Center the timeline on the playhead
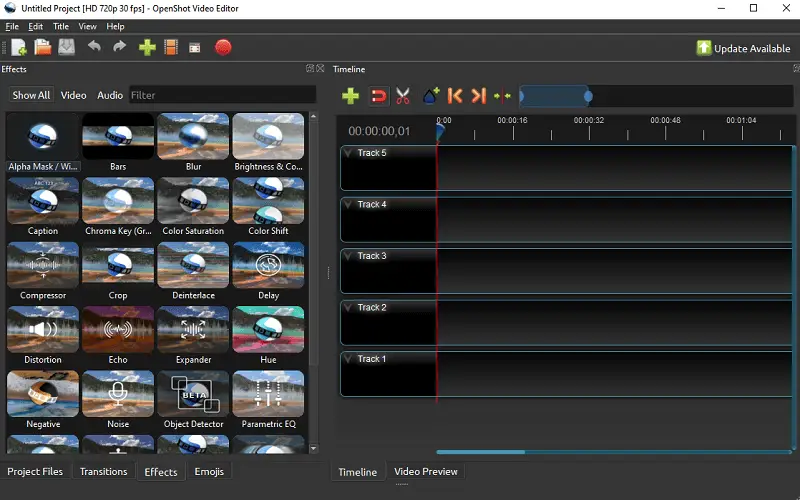Image resolution: width=800 pixels, height=500 pixels. tap(503, 96)
